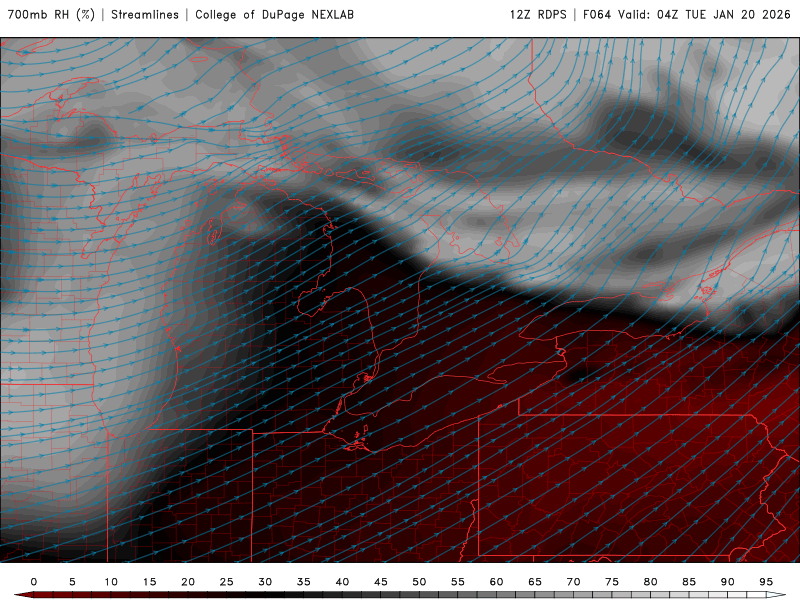Viewport: 800px width, 600px height.
Task: Click the '0' value on the legend
Action: (34, 582)
